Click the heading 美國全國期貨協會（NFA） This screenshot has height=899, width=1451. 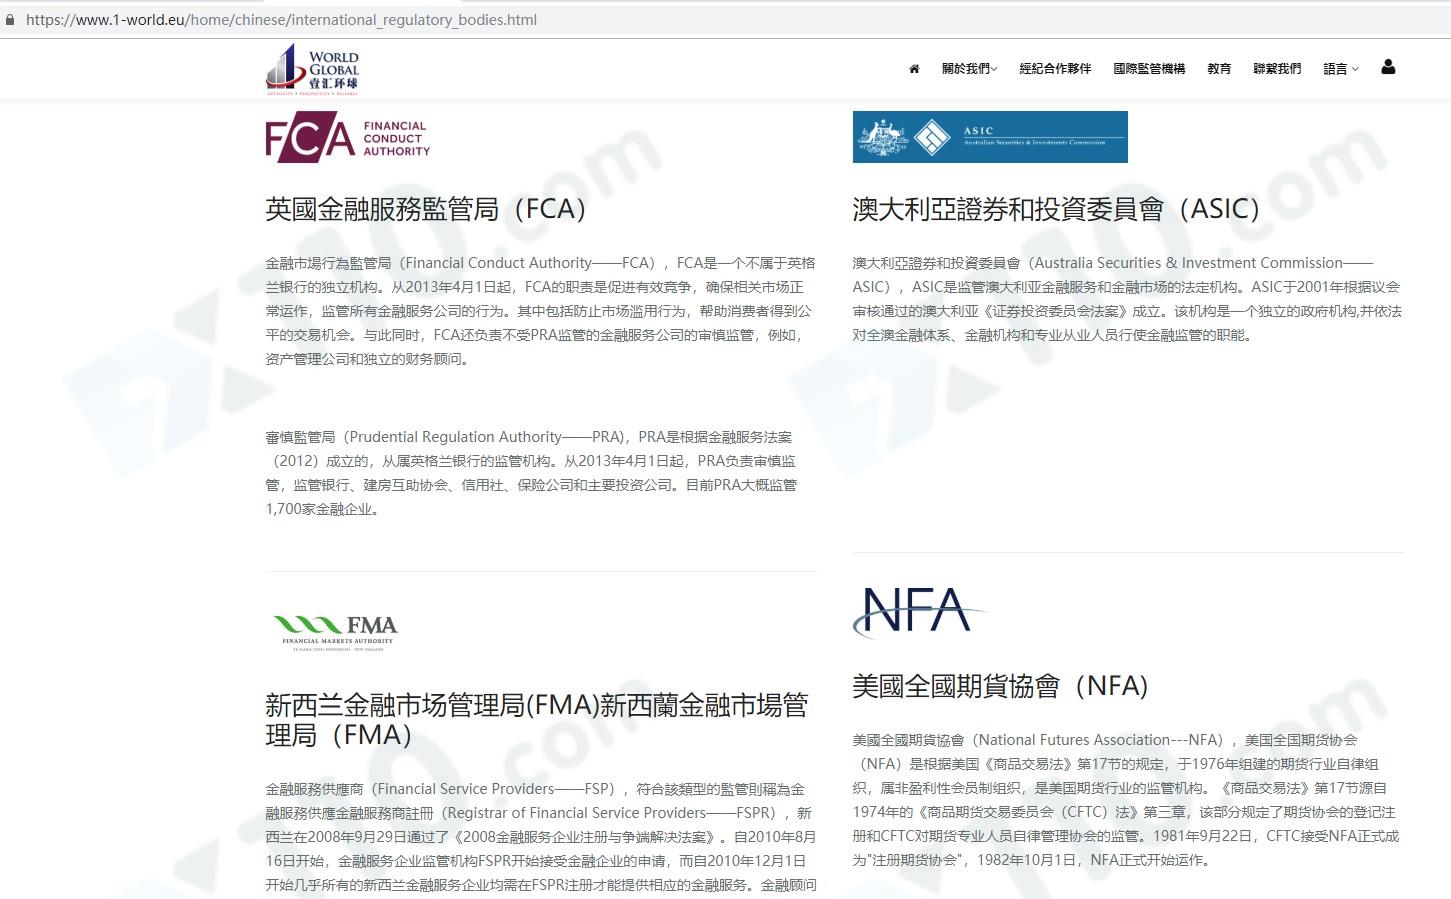pos(1000,686)
